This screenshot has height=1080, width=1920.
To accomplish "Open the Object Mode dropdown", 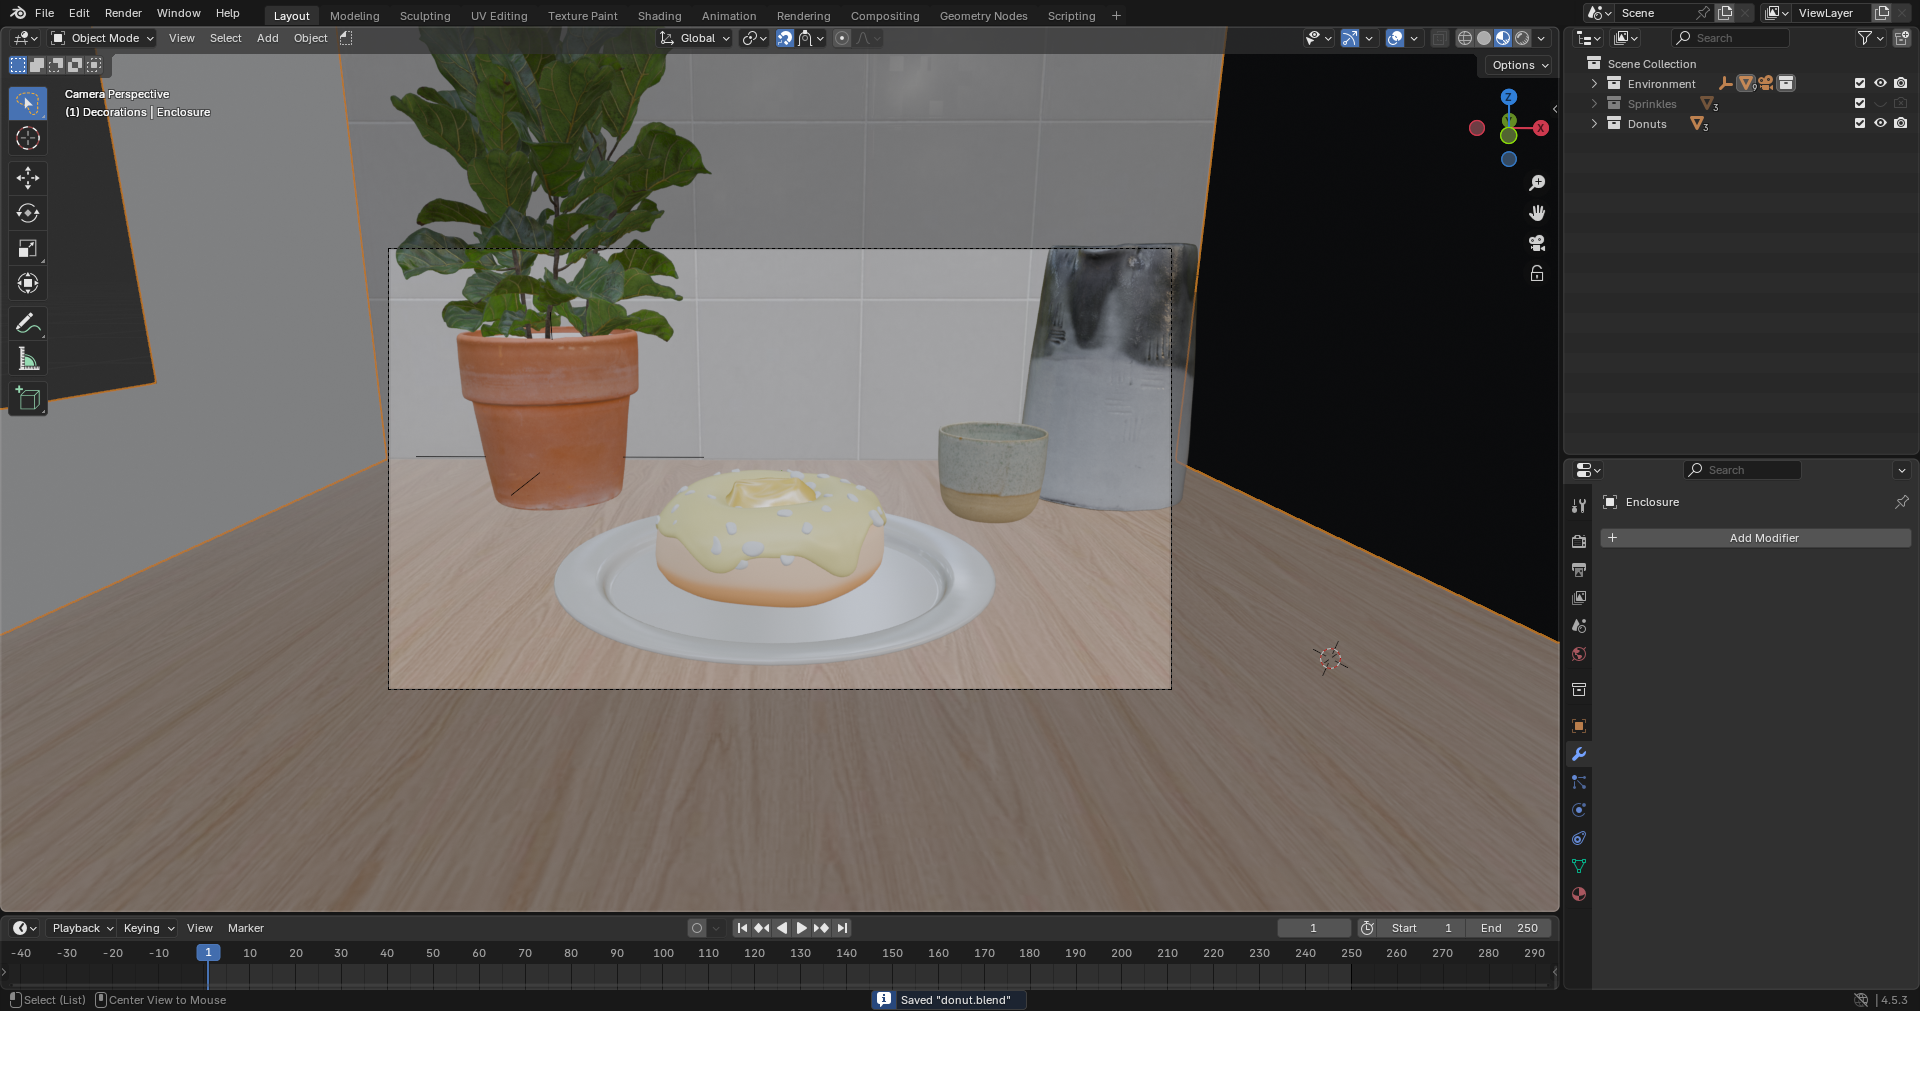I will coord(100,38).
